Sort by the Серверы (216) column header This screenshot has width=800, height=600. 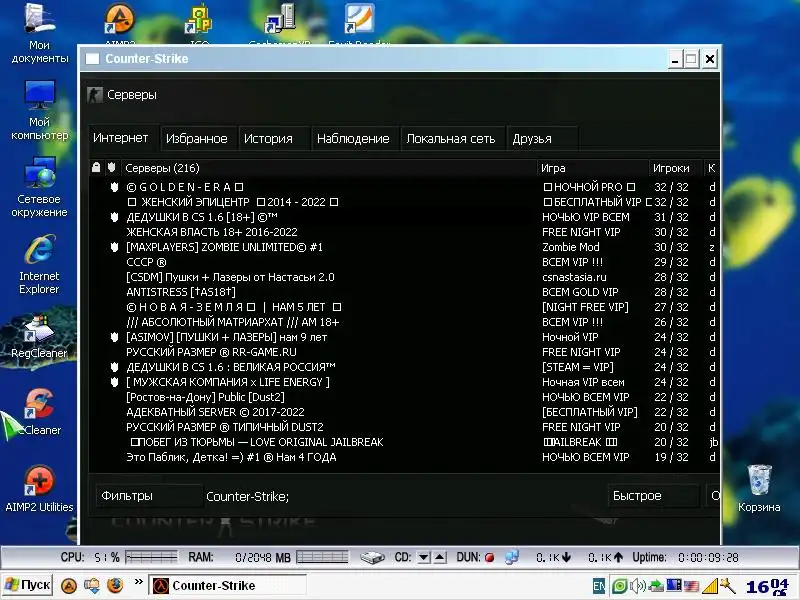coord(328,168)
